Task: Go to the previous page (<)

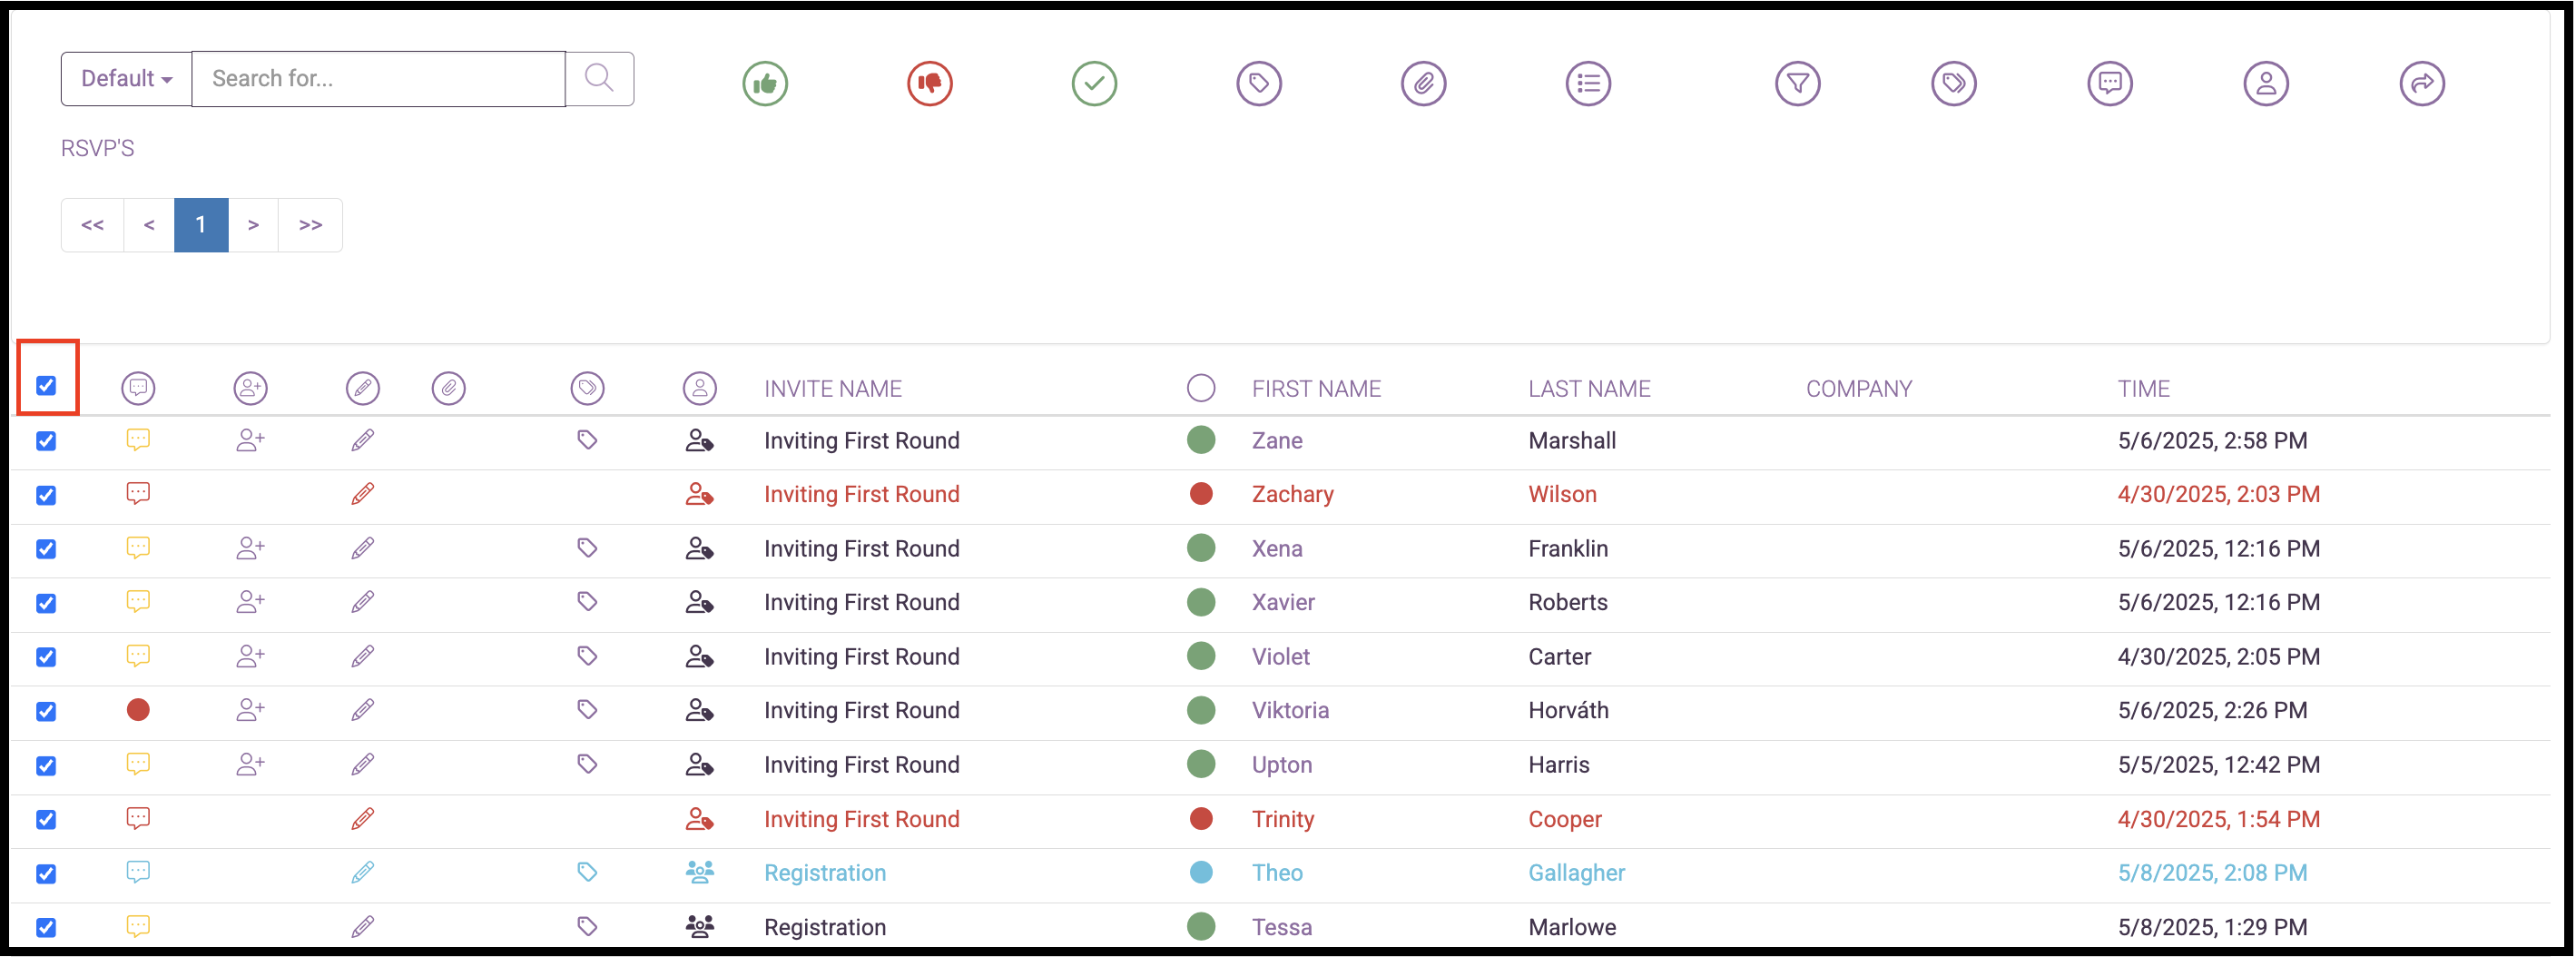Action: (x=149, y=225)
